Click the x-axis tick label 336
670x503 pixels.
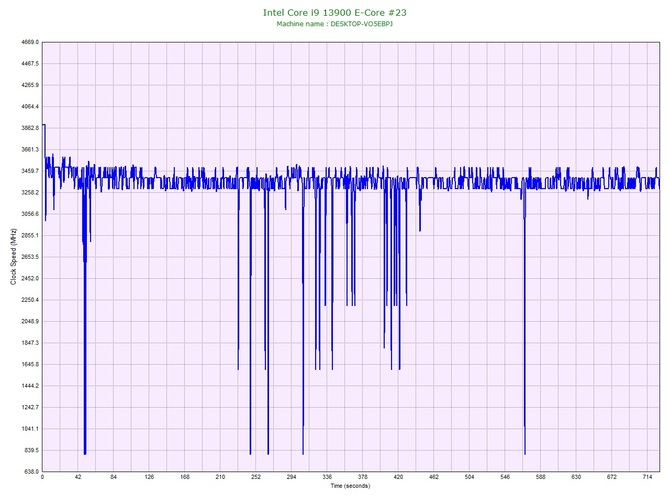click(327, 477)
